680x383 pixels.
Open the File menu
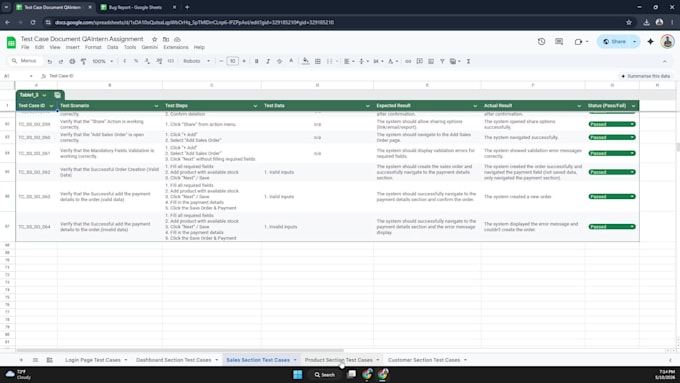click(25, 47)
